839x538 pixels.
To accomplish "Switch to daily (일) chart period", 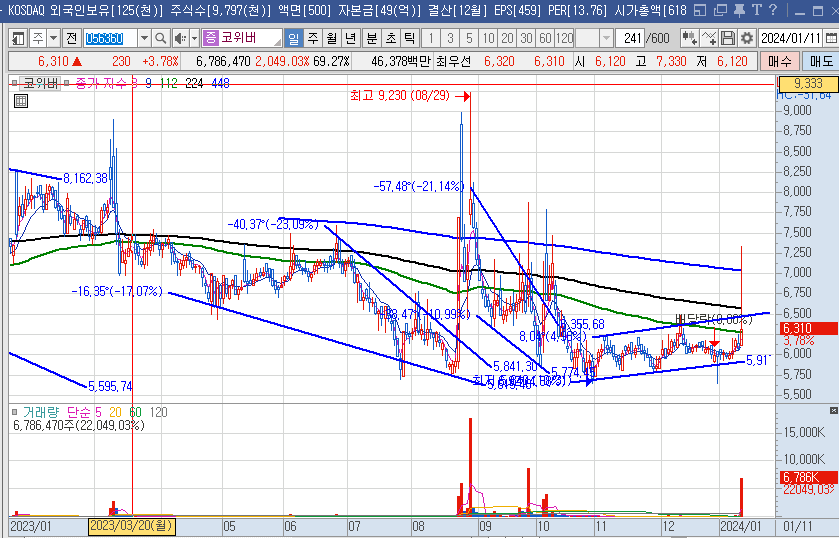I will click(x=293, y=38).
